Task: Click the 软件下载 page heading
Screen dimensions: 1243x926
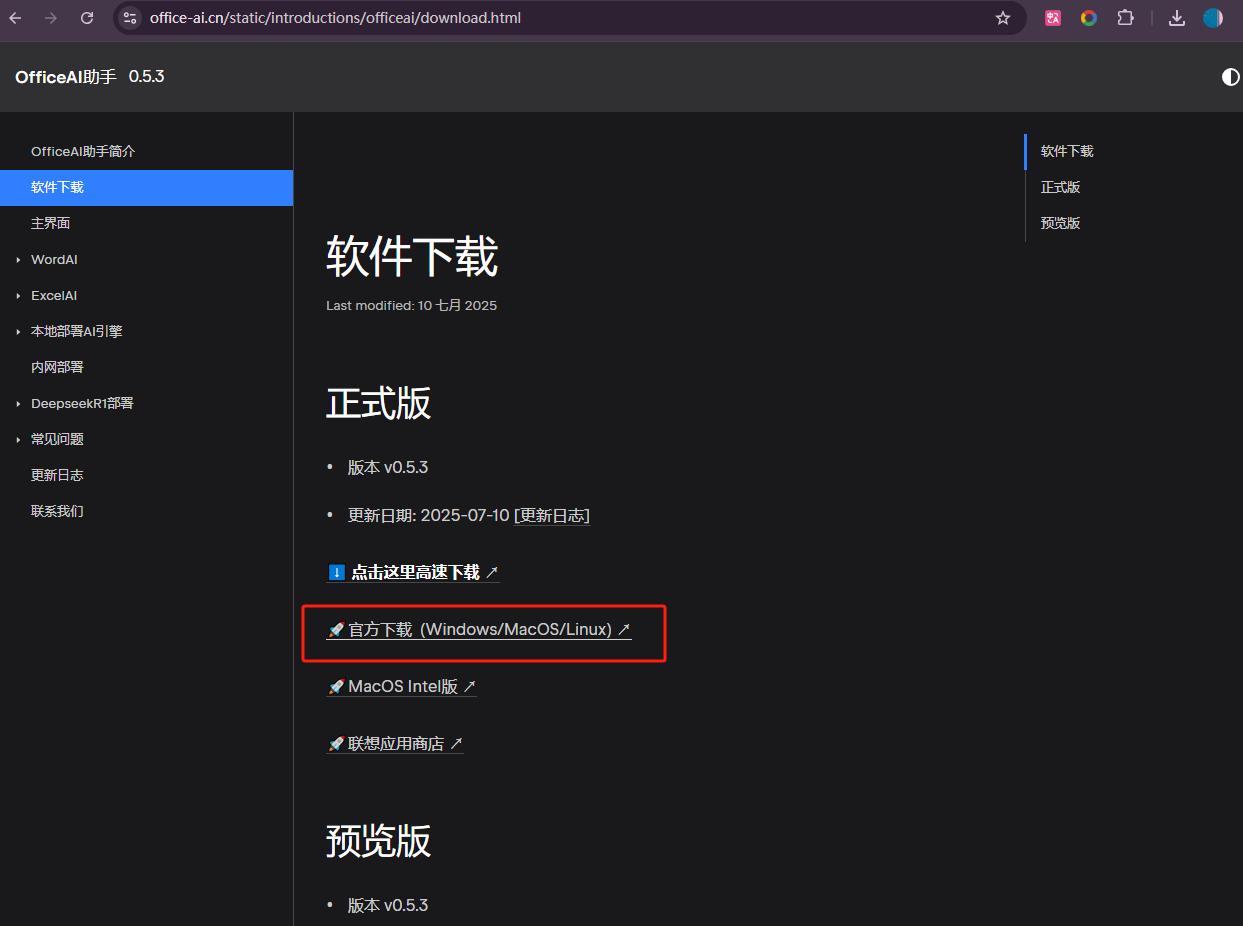Action: 412,257
